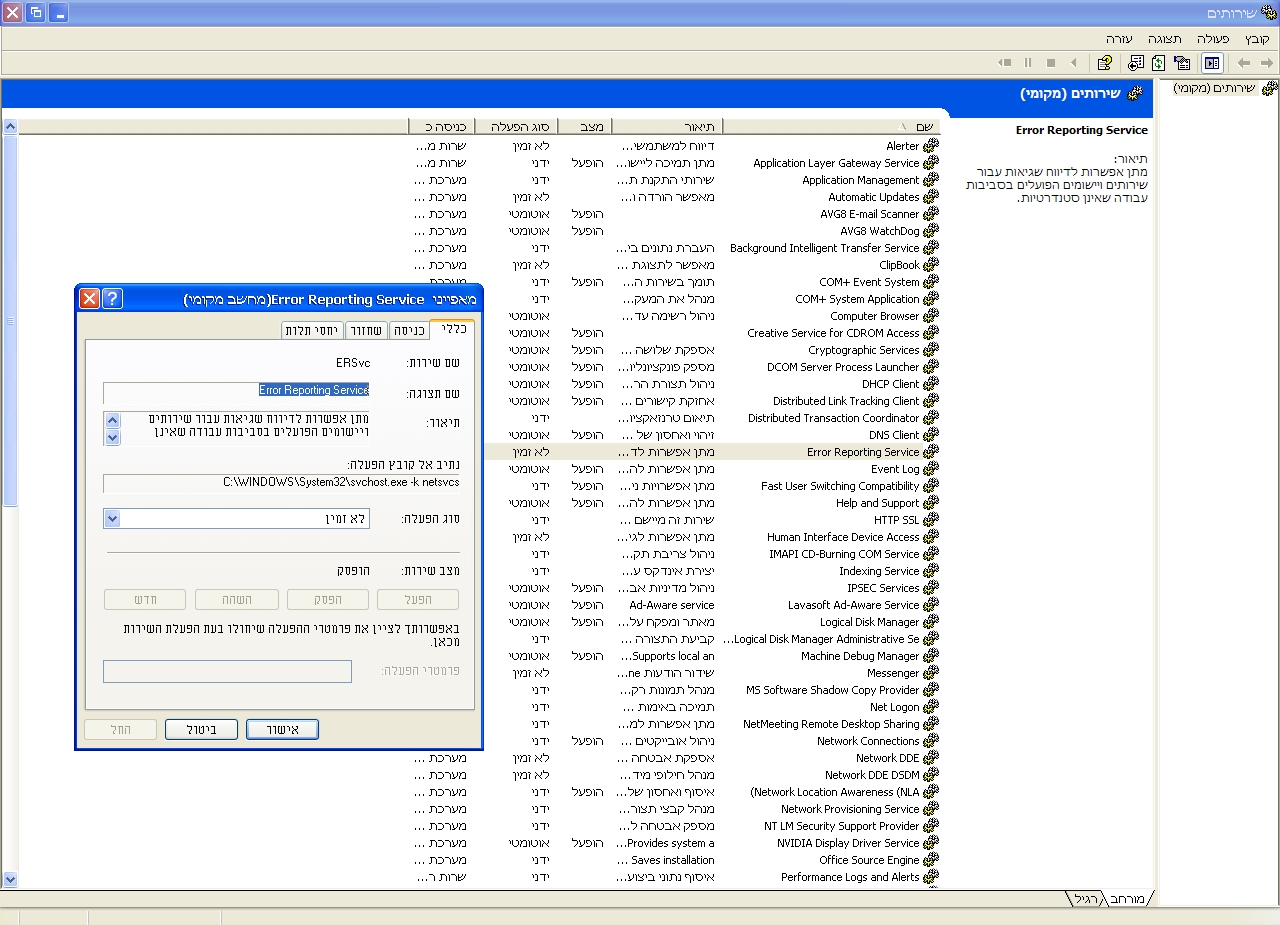The width and height of the screenshot is (1280, 925).
Task: Click the הפעל service button
Action: pyautogui.click(x=418, y=600)
